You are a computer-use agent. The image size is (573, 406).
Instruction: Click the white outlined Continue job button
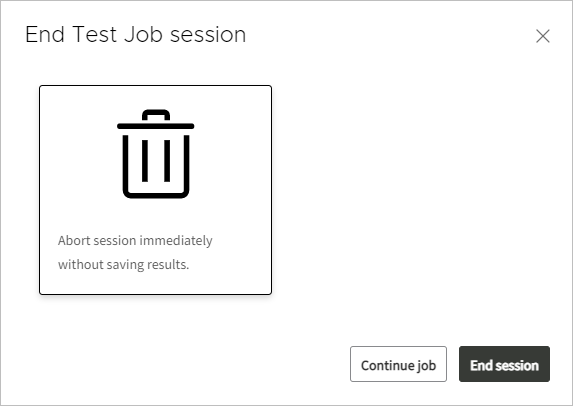click(398, 364)
